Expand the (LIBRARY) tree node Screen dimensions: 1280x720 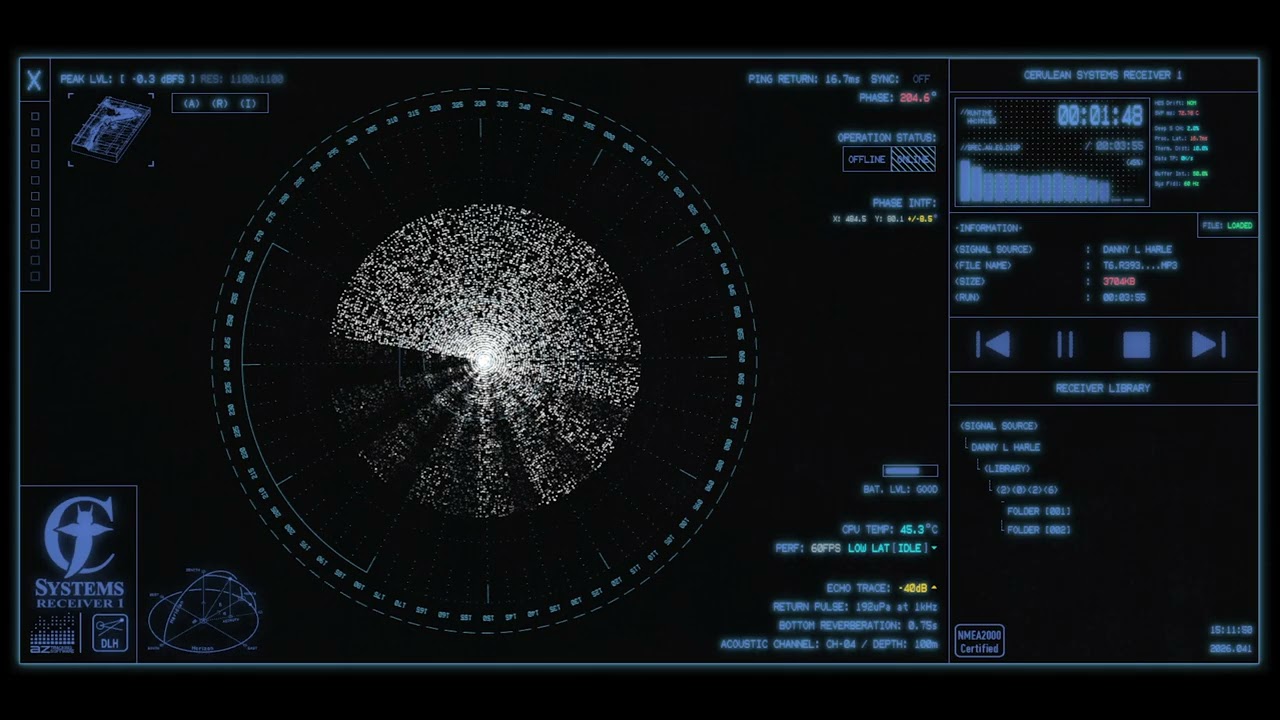1006,468
